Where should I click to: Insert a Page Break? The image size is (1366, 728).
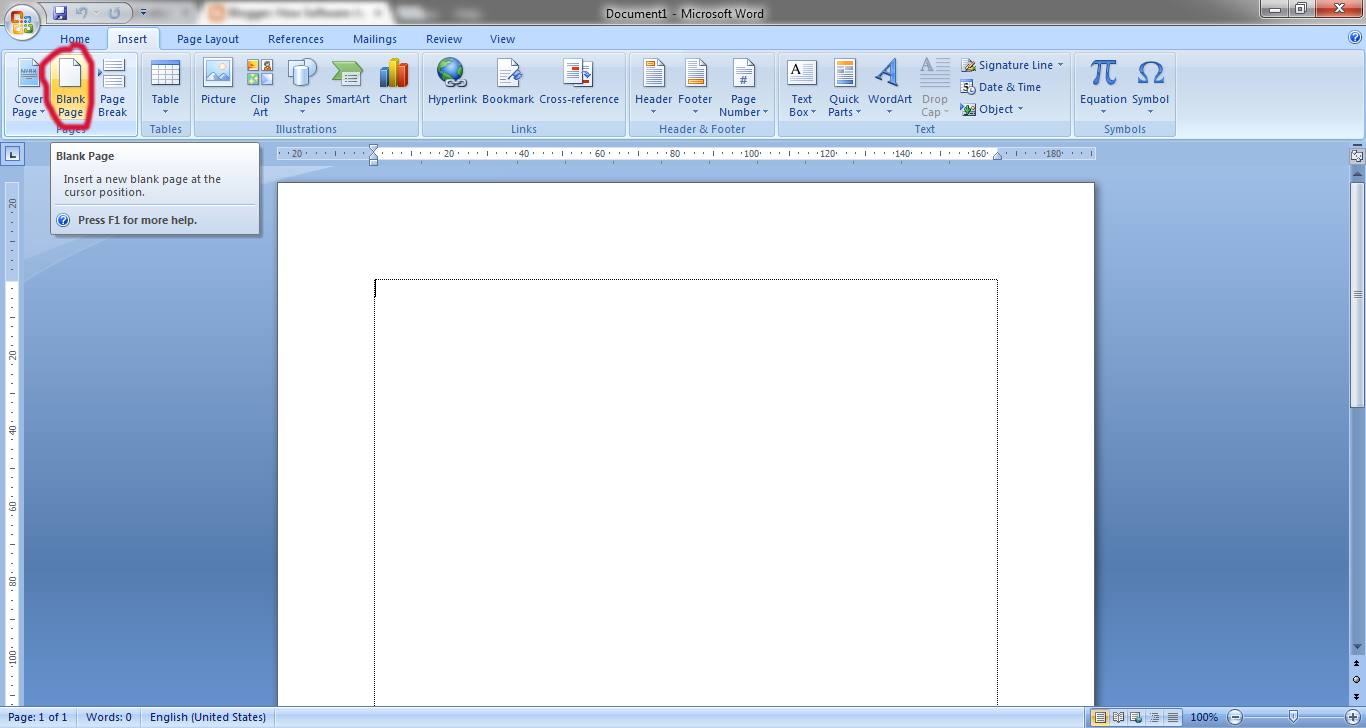point(112,85)
